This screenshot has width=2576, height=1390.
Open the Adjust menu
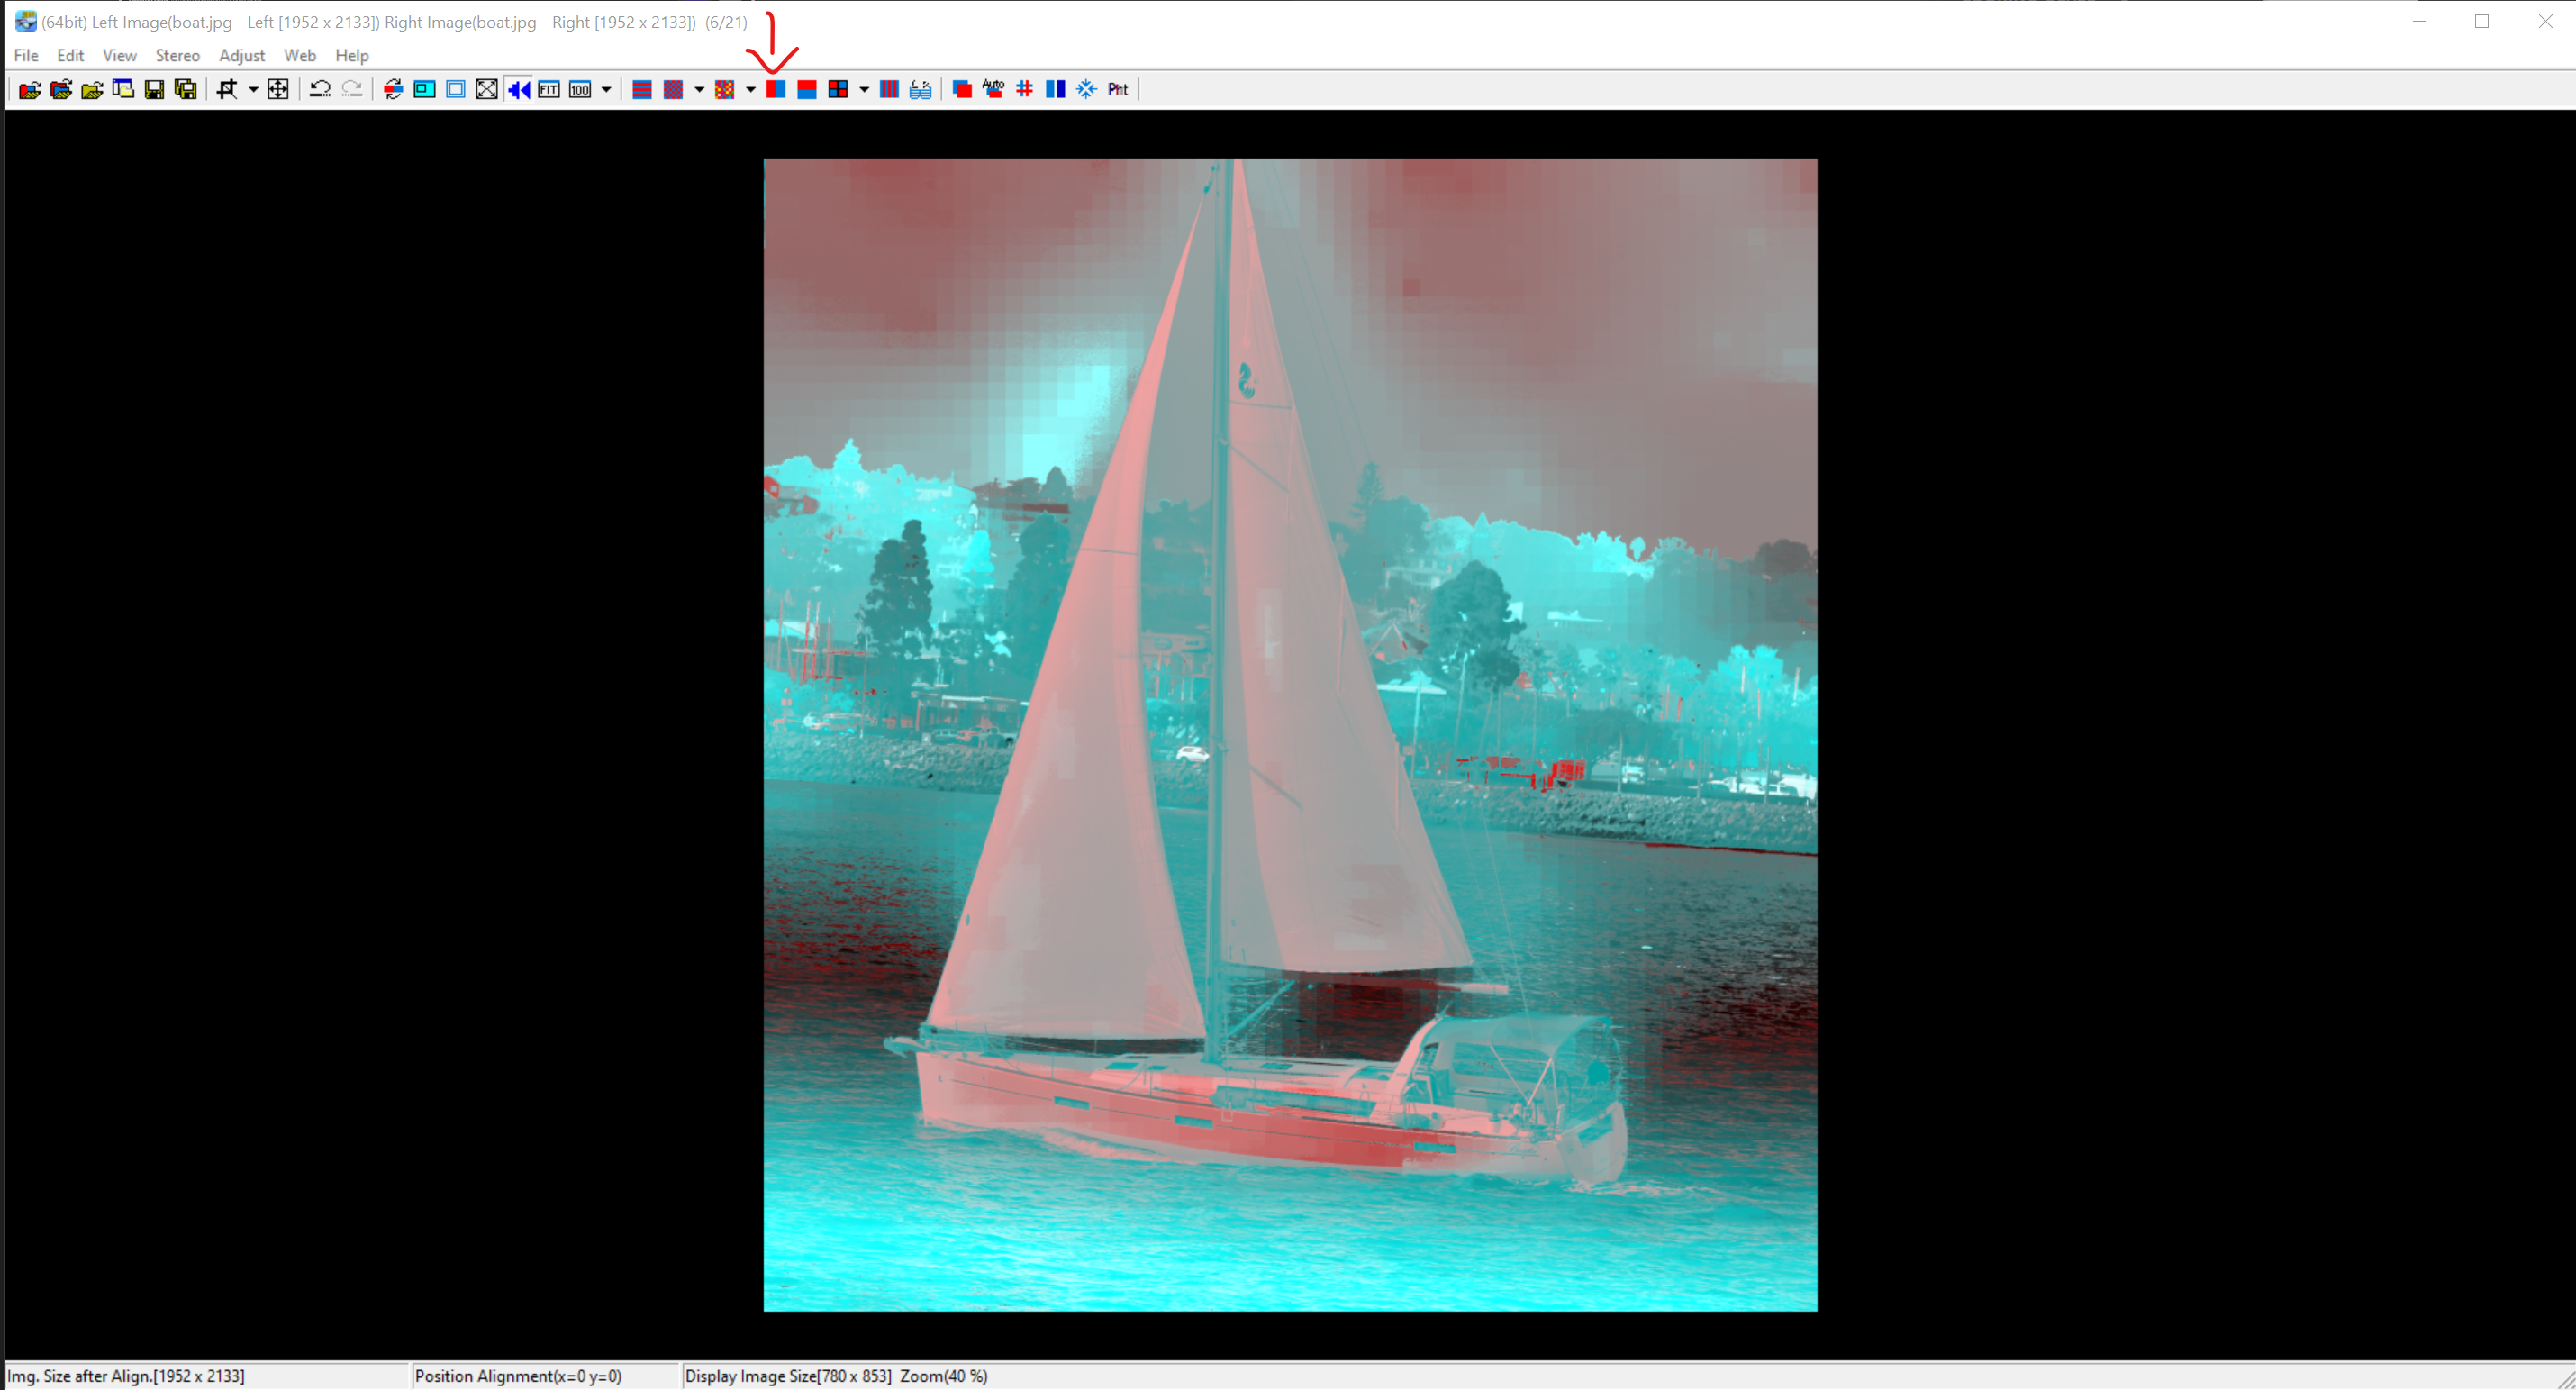(x=241, y=56)
